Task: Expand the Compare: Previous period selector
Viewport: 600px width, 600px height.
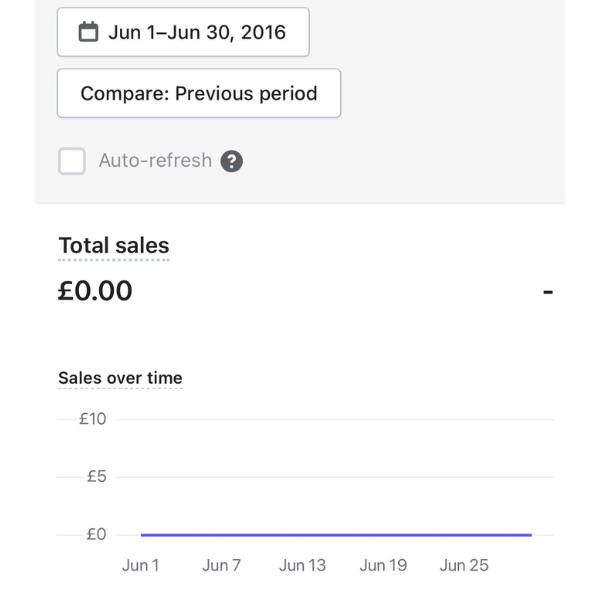Action: click(199, 93)
